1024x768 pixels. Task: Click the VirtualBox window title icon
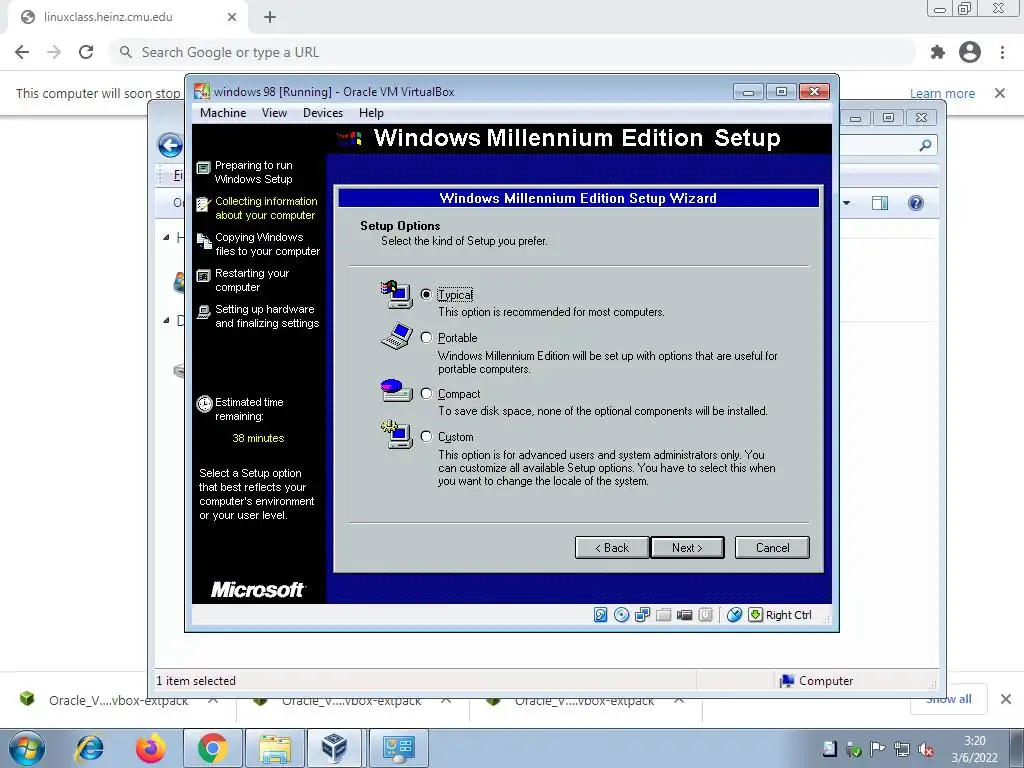[202, 91]
